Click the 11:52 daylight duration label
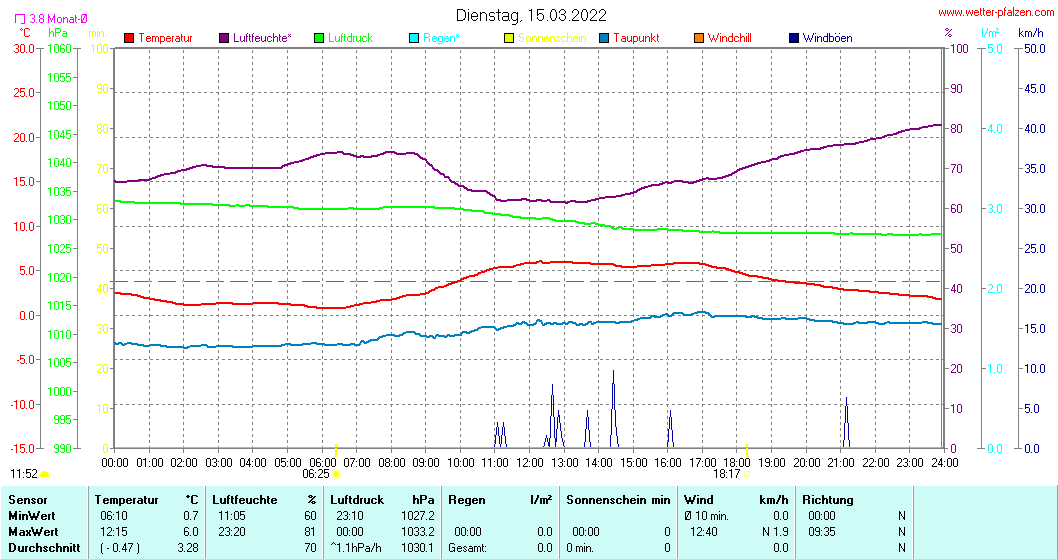 click(x=24, y=474)
